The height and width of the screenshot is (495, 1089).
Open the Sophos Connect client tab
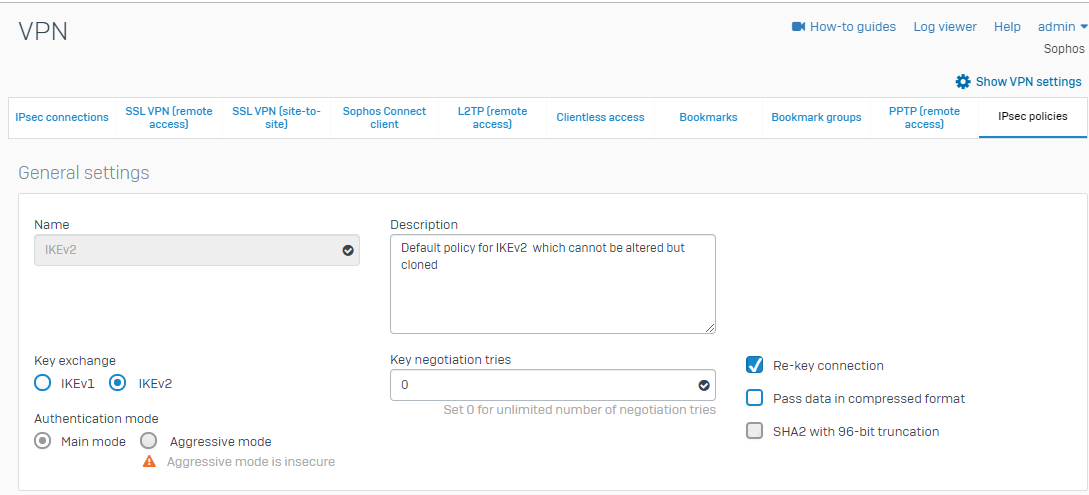click(x=384, y=118)
